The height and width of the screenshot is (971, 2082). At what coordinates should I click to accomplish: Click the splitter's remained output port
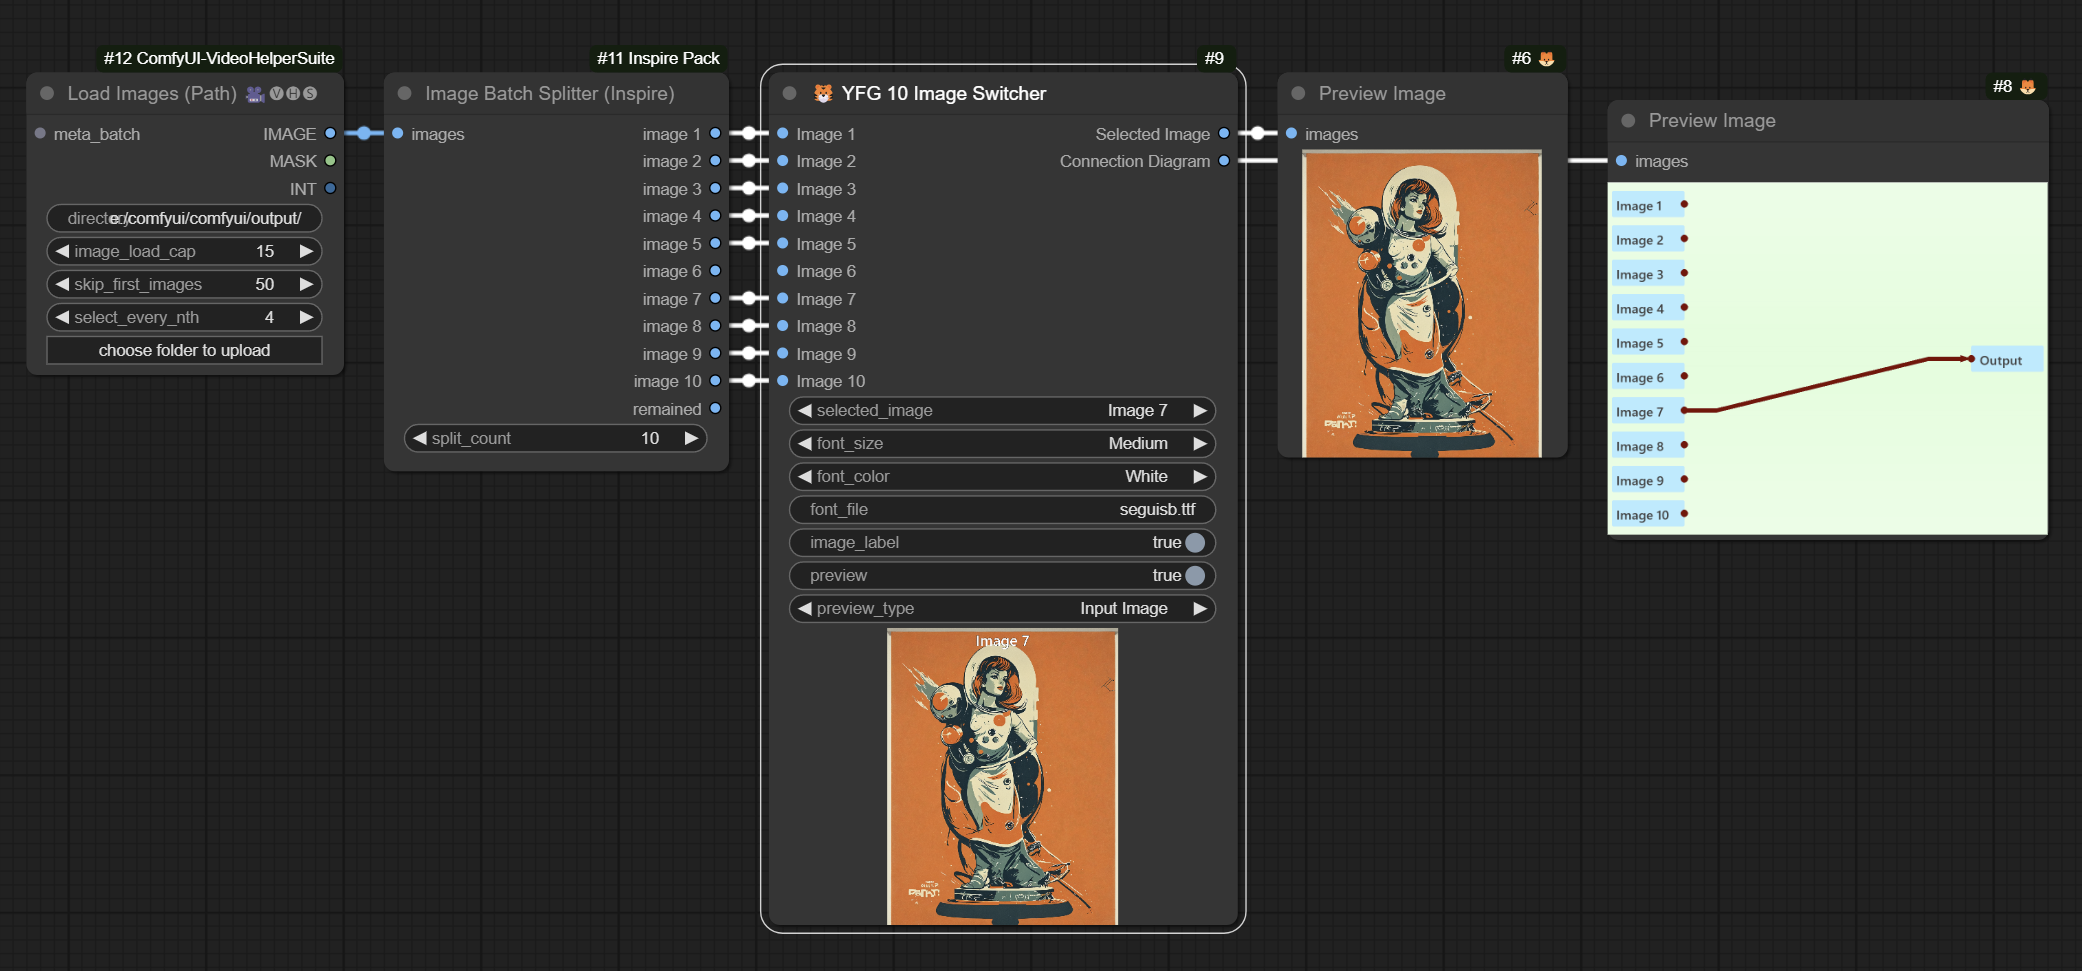pos(715,408)
